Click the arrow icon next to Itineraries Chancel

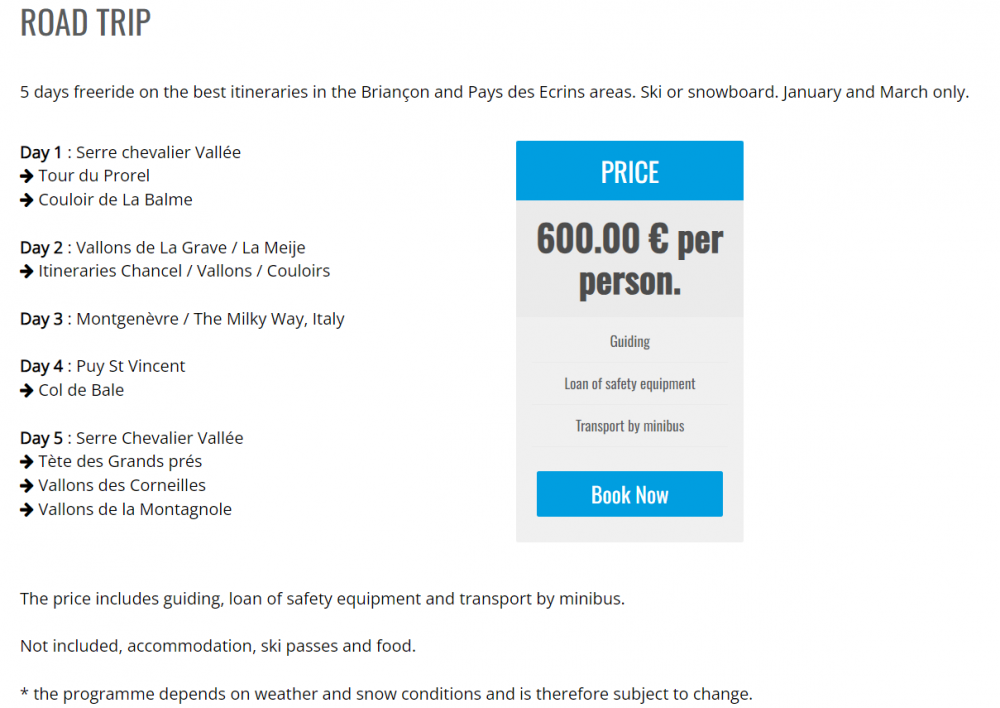click(27, 271)
